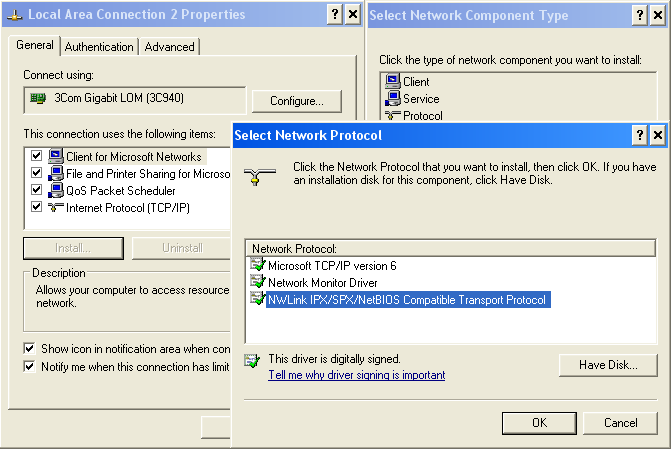The height and width of the screenshot is (449, 671).
Task: Uncheck Client for Microsoft Networks
Action: pos(36,156)
